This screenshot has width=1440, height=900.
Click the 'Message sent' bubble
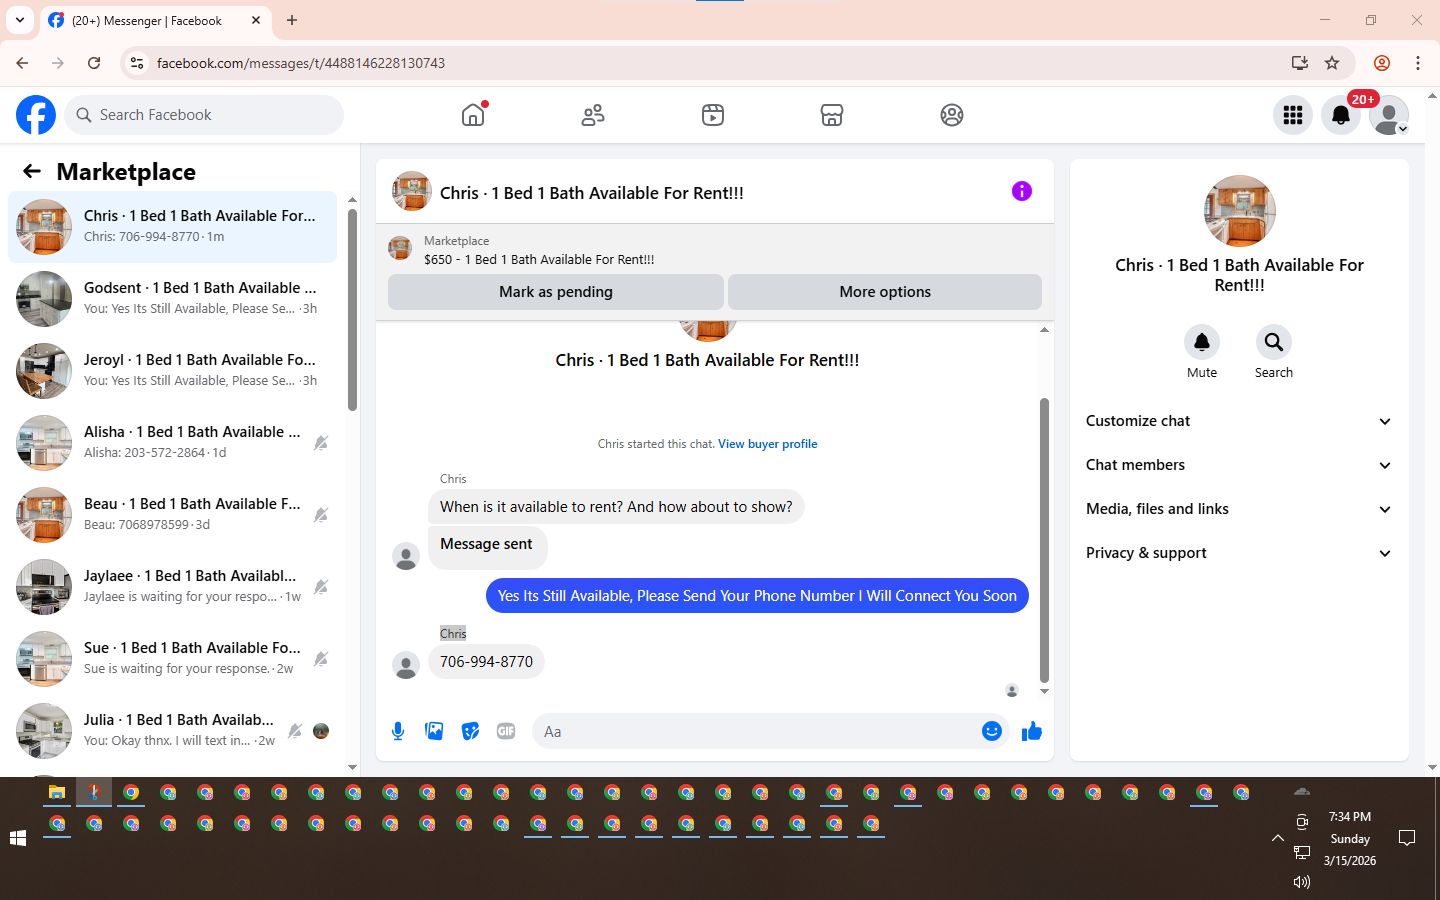coord(487,547)
